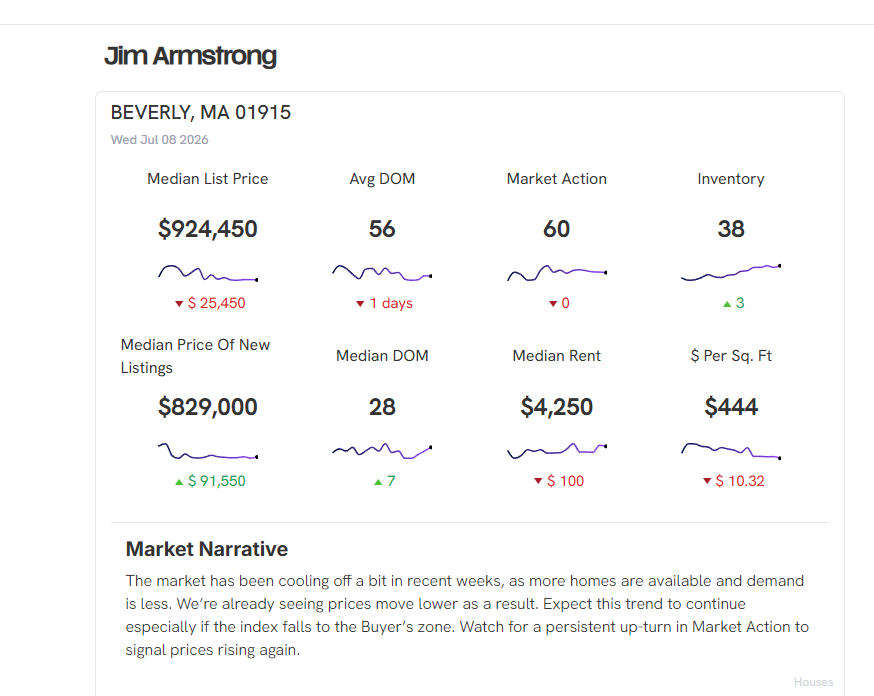Click the Median List Price label
The image size is (874, 696).
click(x=207, y=179)
